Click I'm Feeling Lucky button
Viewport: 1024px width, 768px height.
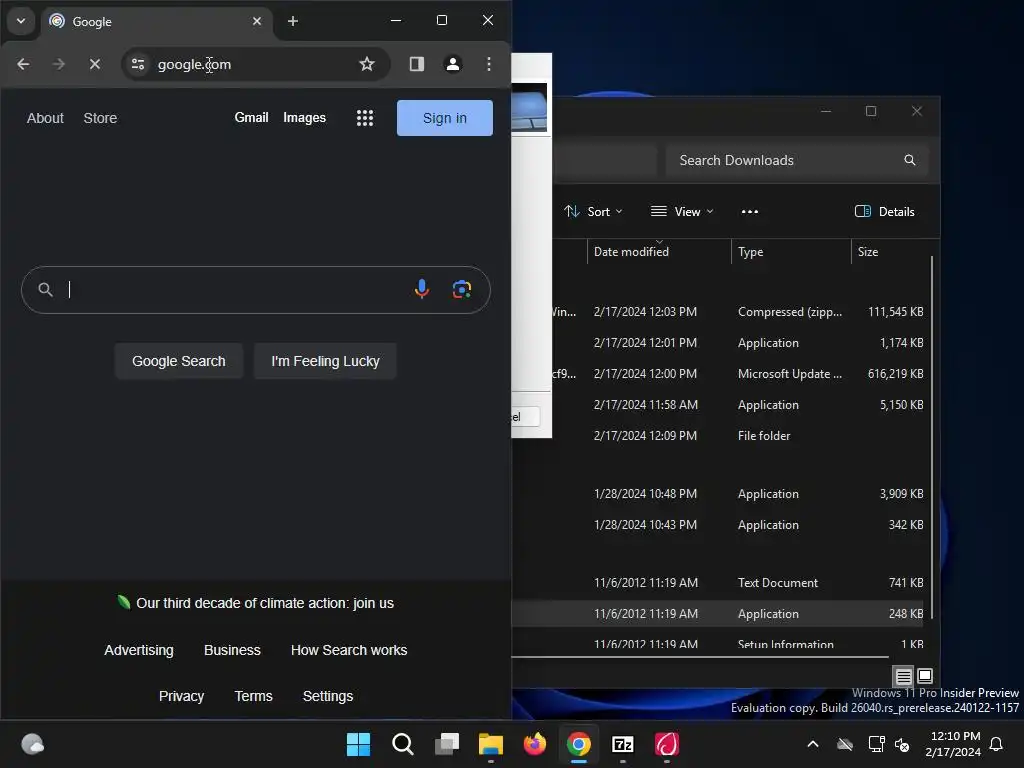click(325, 361)
